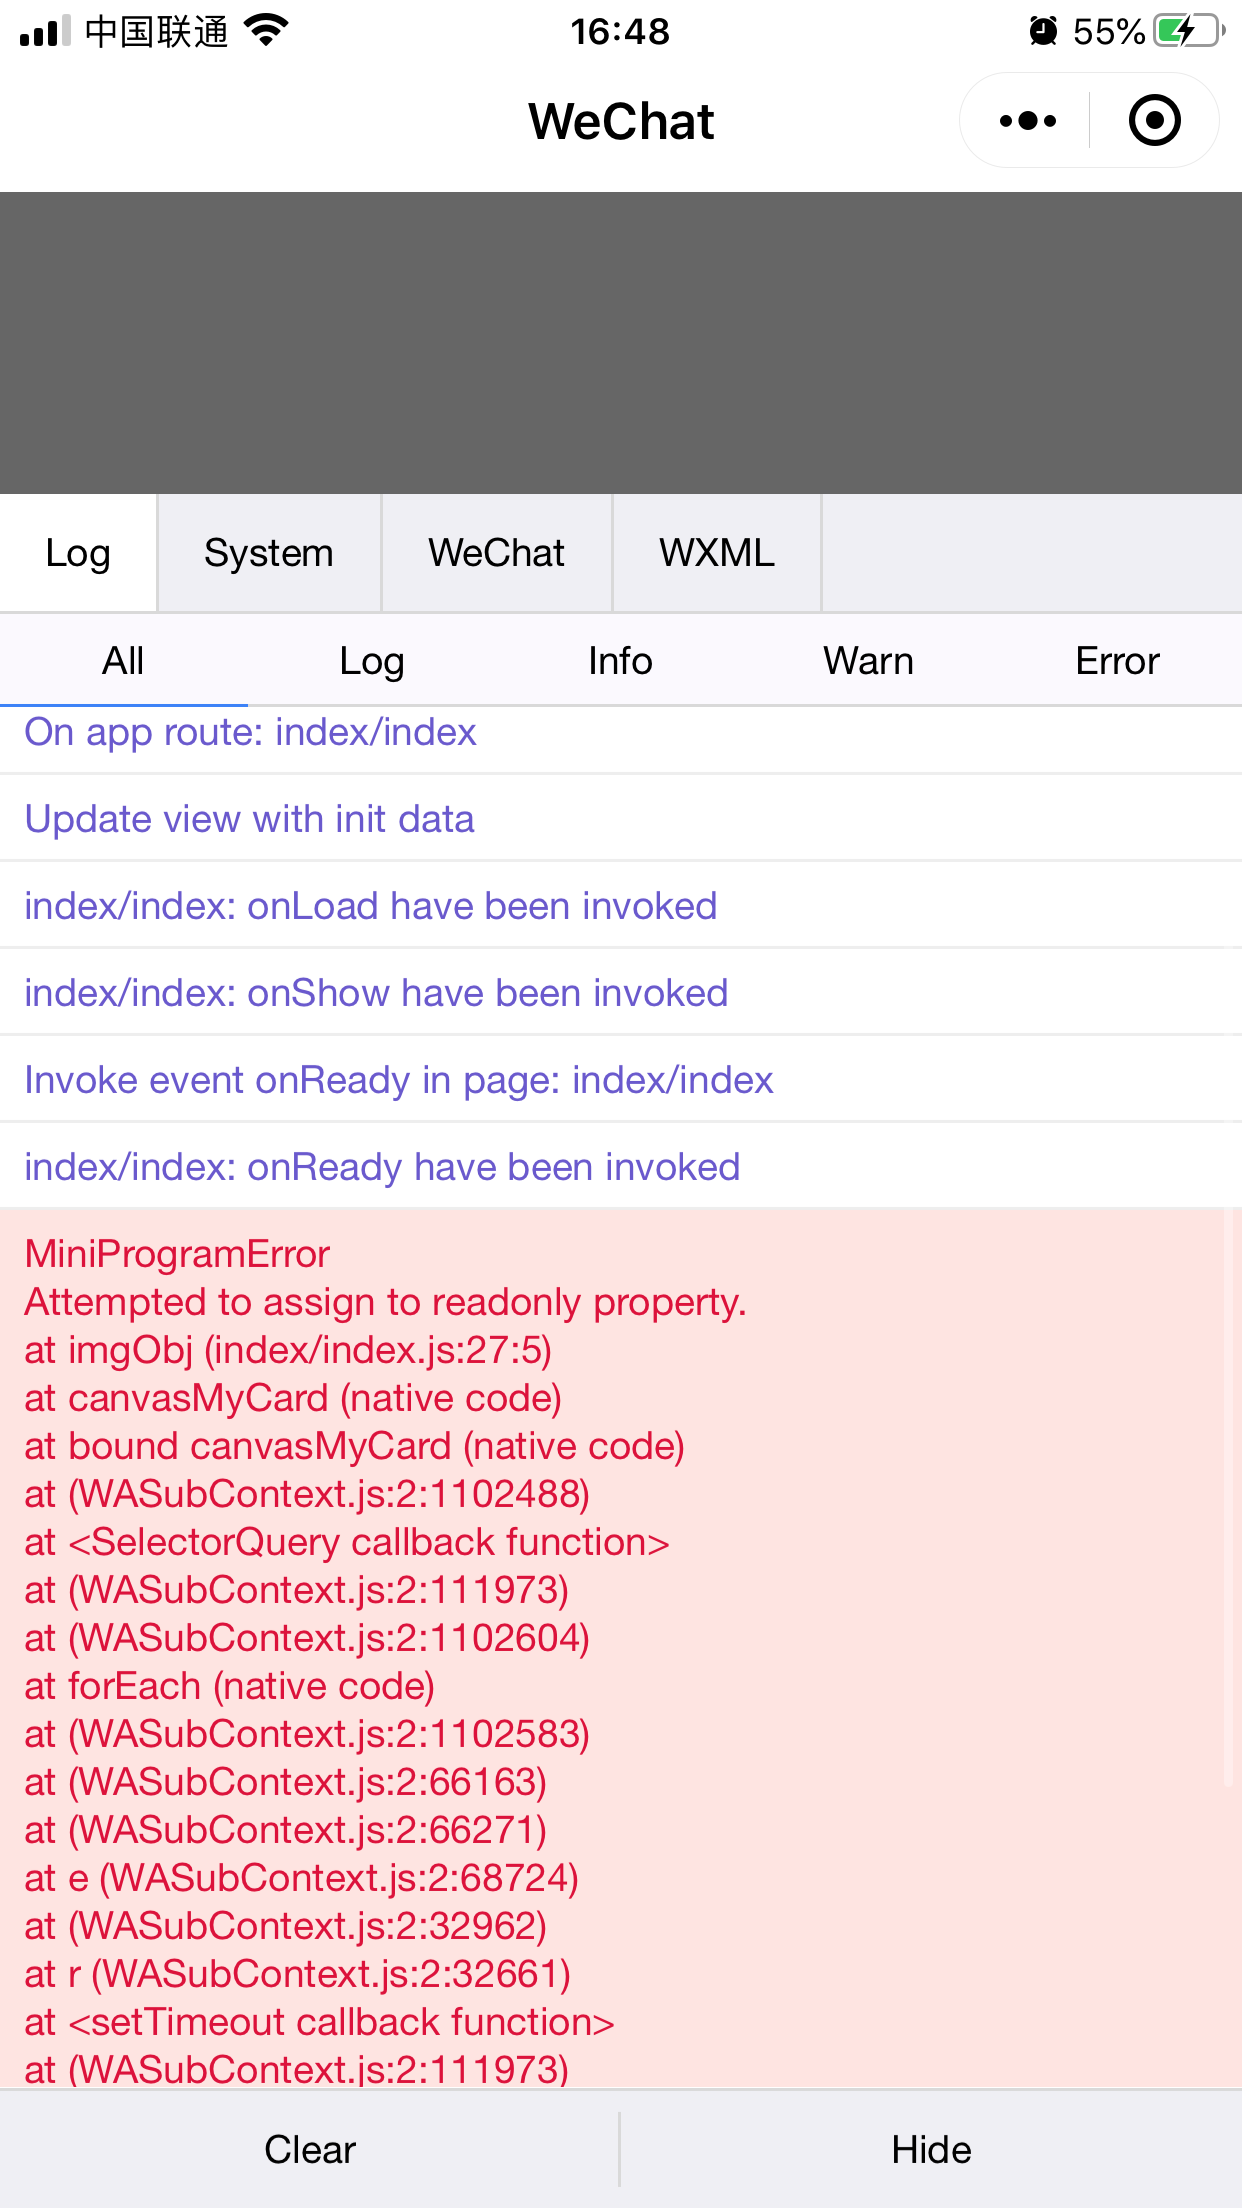1242x2208 pixels.
Task: Tap 'at (WASubContext.js:2:32962)' stack line
Action: coord(286,1926)
